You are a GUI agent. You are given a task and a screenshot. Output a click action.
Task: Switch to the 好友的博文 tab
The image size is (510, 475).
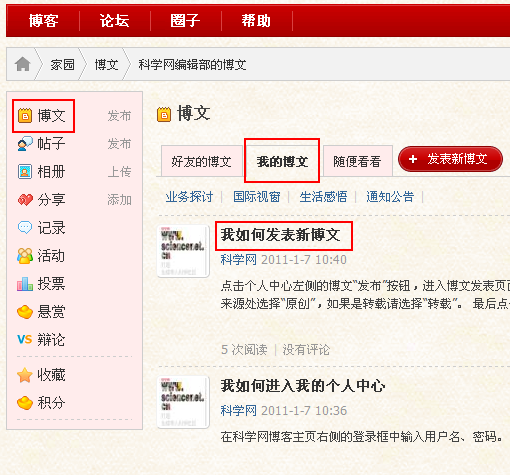pyautogui.click(x=202, y=161)
